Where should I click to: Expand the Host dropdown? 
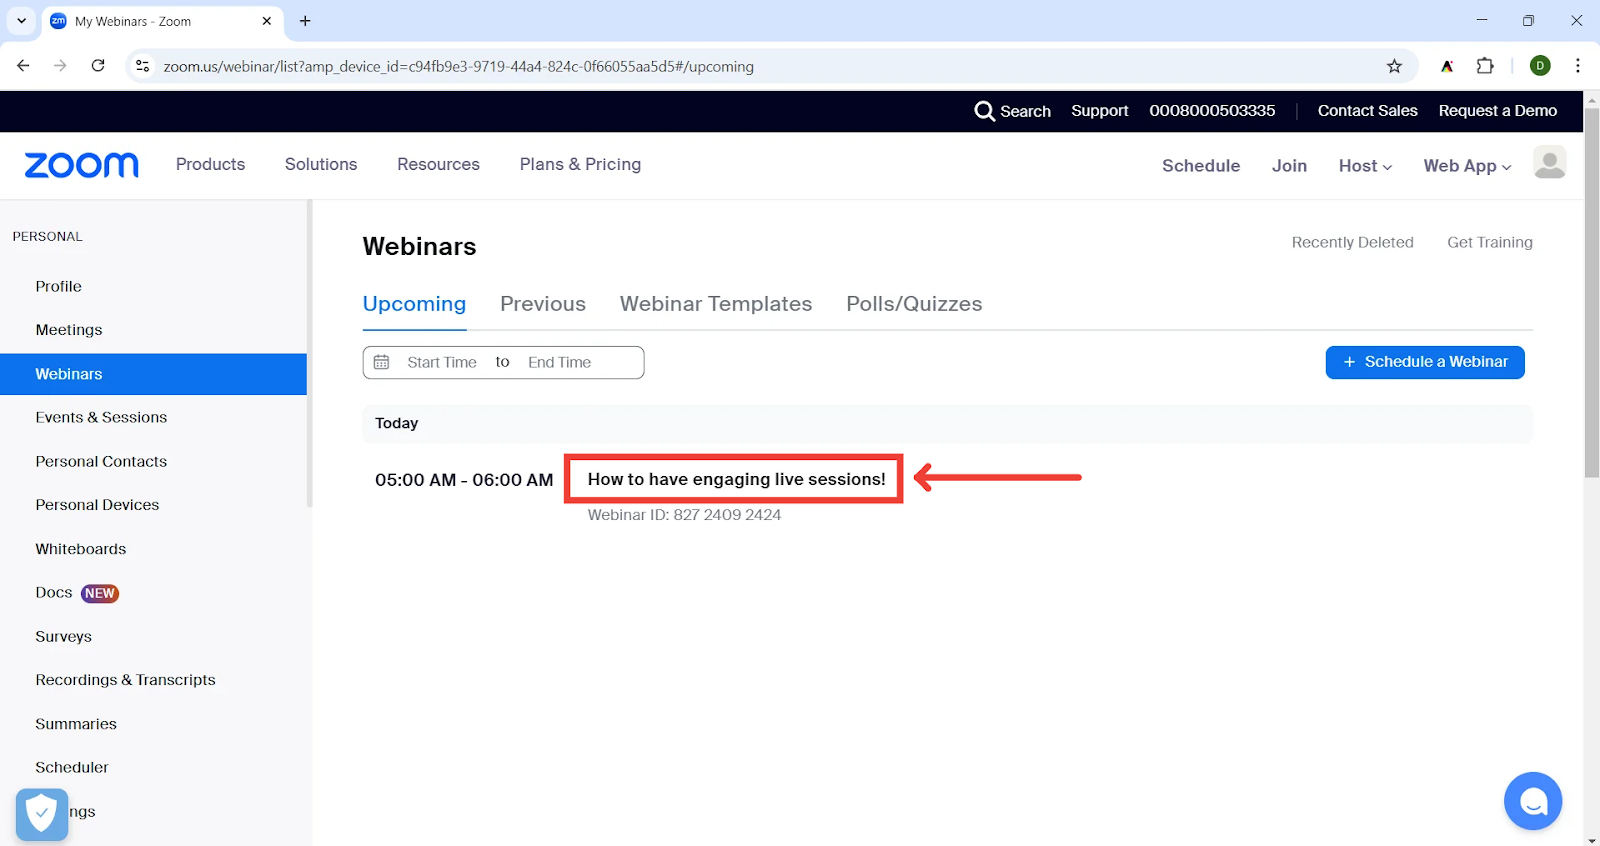tap(1365, 166)
